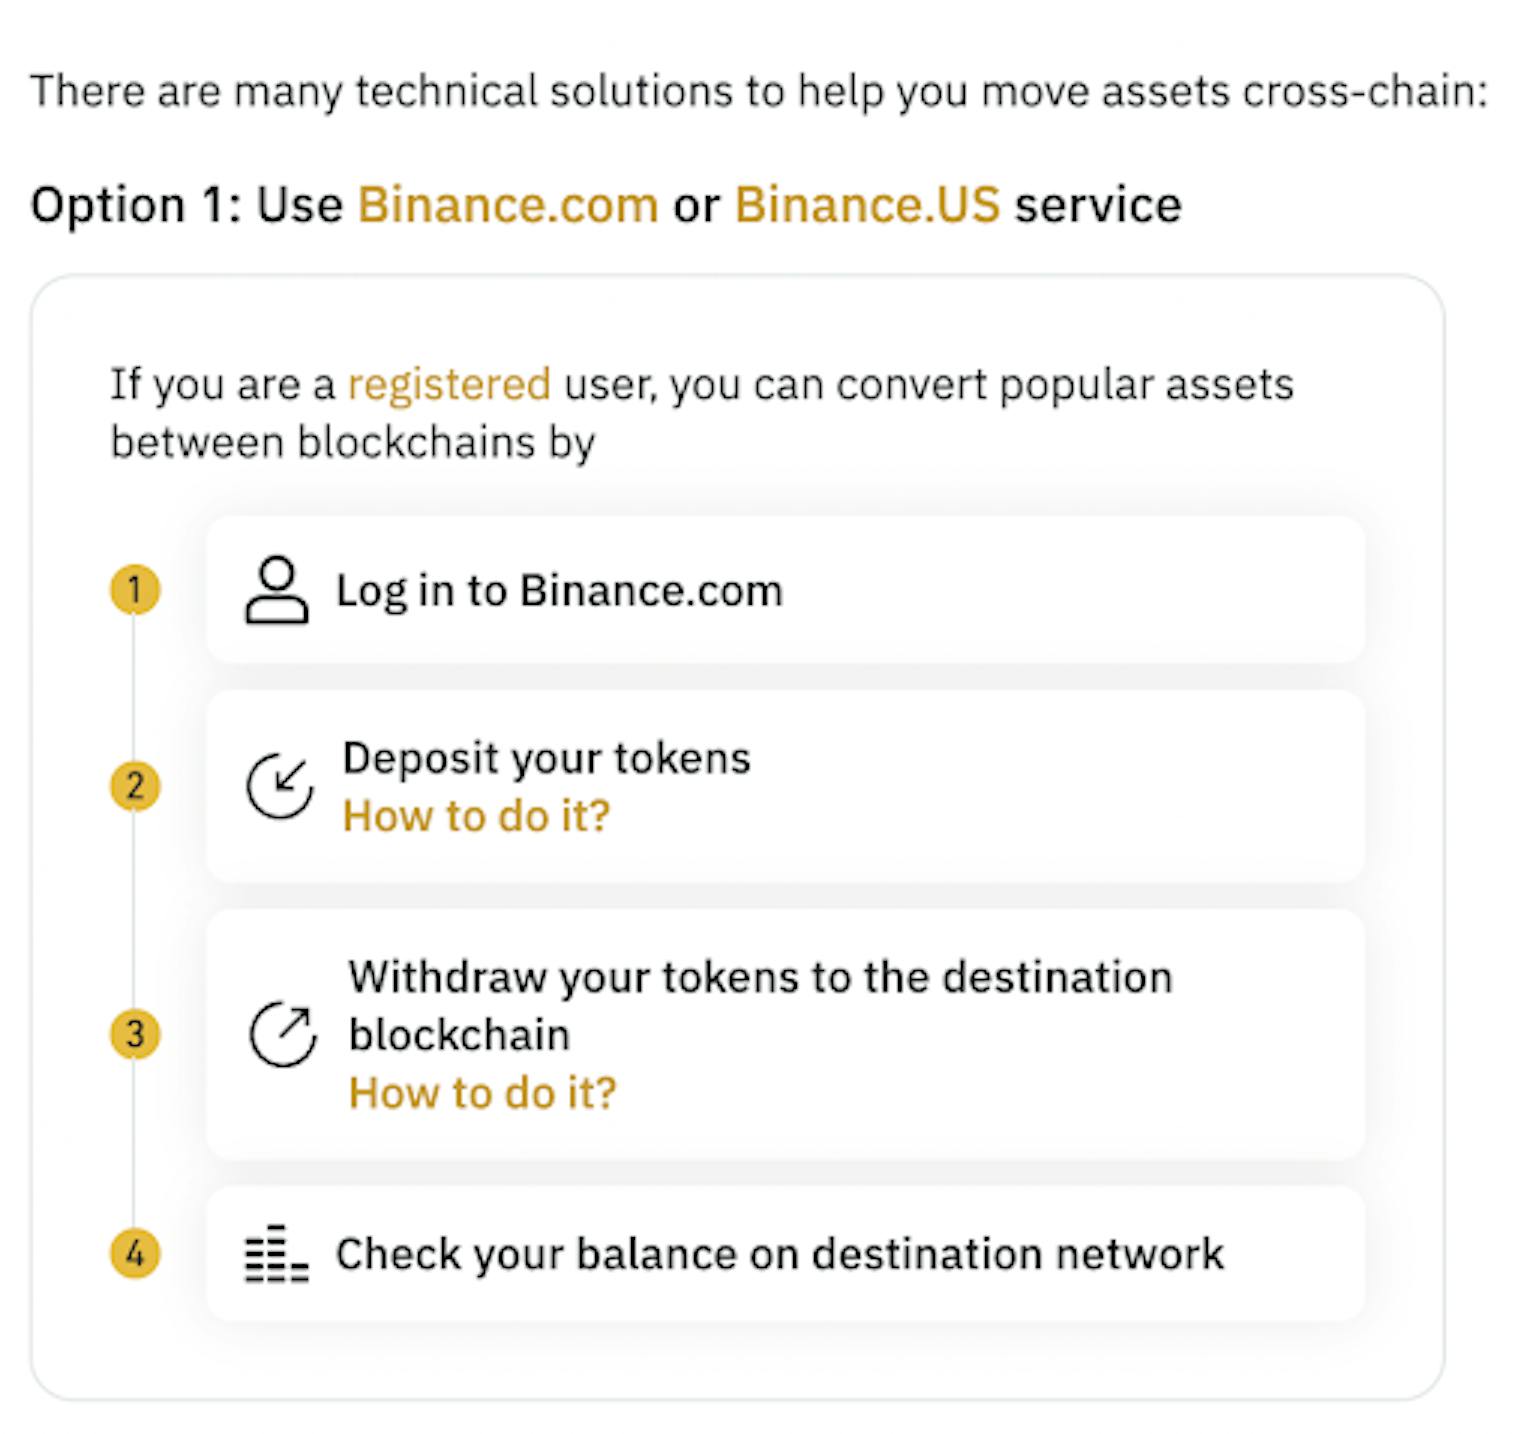Image resolution: width=1536 pixels, height=1434 pixels.
Task: Click the yellow step 1 number badge
Action: [135, 590]
